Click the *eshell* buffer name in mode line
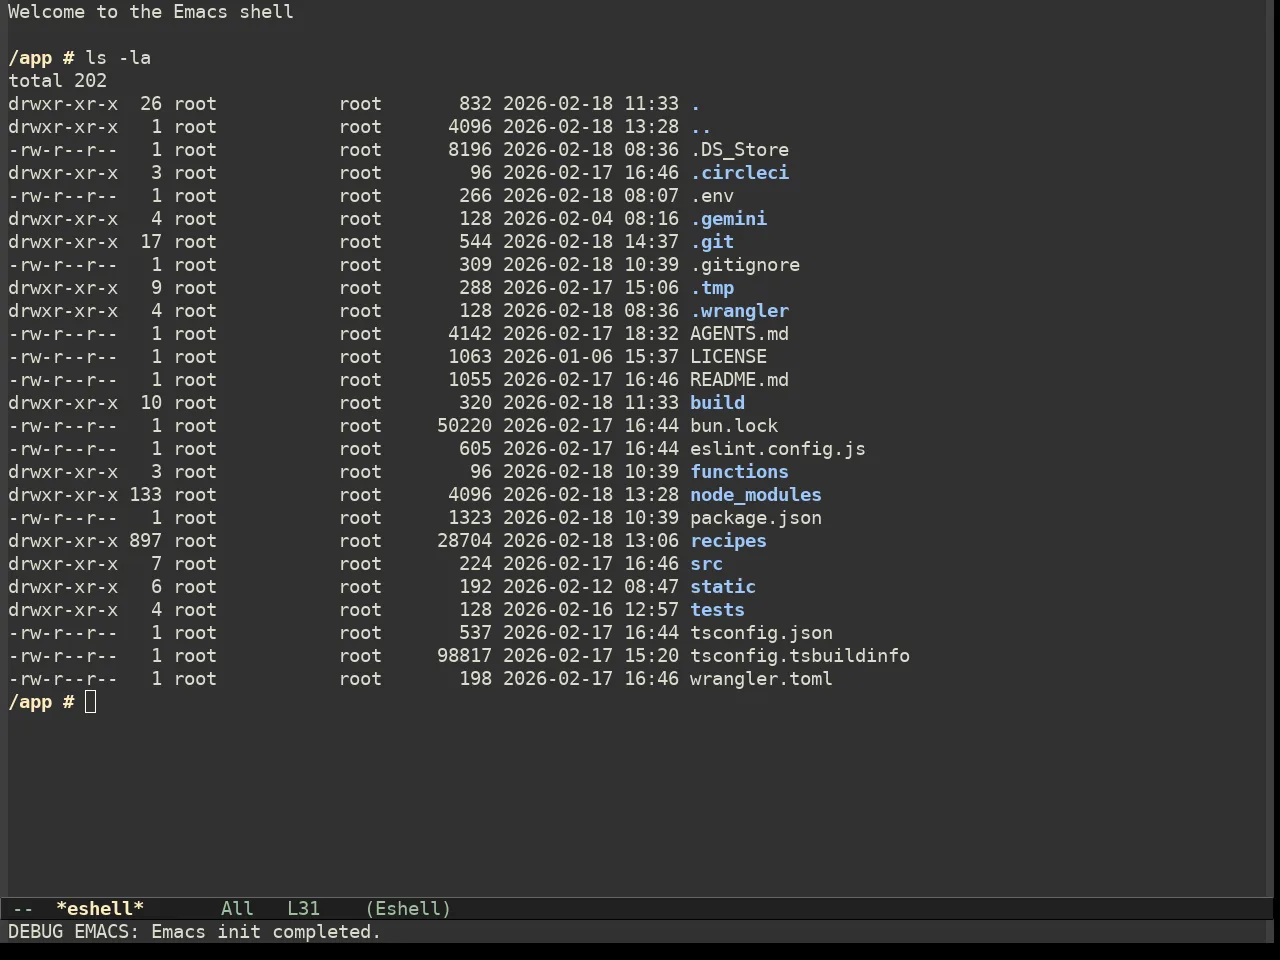 click(100, 909)
